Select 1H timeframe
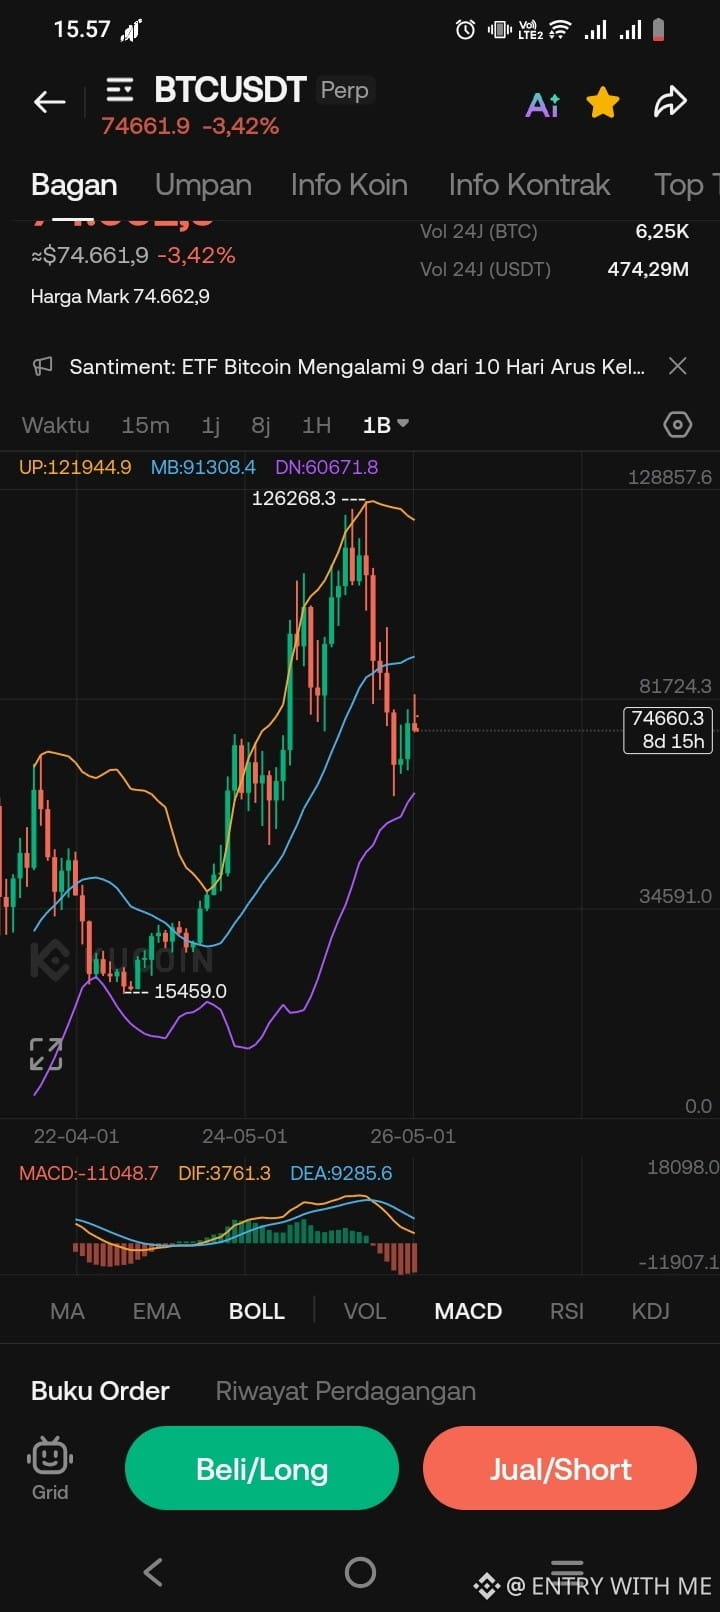The image size is (720, 1612). (x=316, y=425)
